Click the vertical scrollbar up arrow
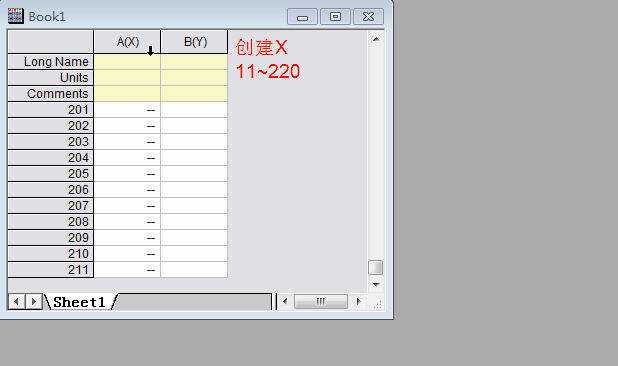 [376, 39]
